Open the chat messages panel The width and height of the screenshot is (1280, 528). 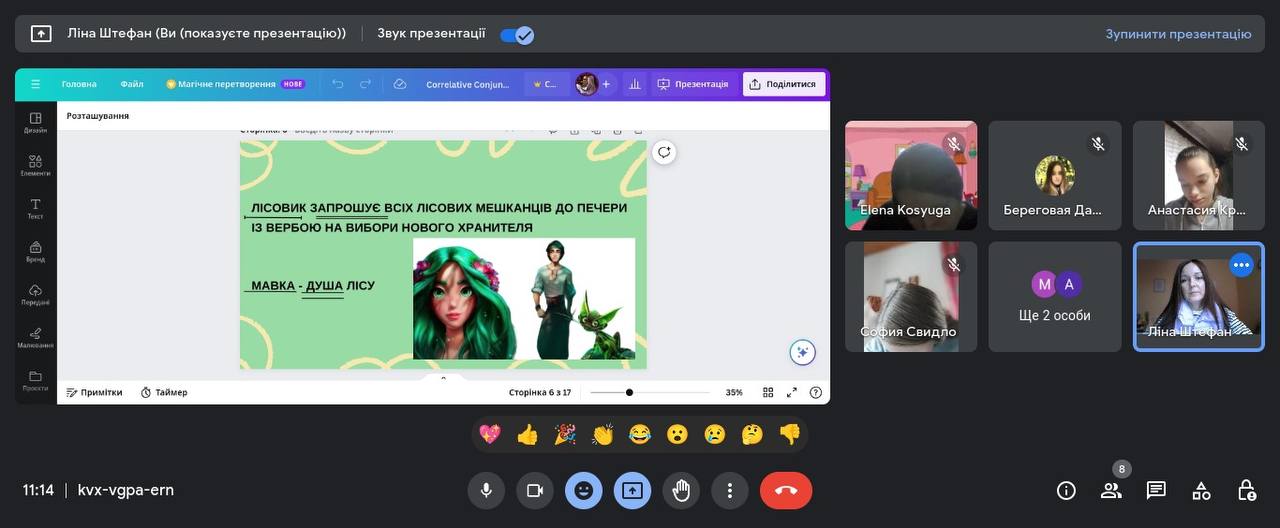[x=1156, y=490]
